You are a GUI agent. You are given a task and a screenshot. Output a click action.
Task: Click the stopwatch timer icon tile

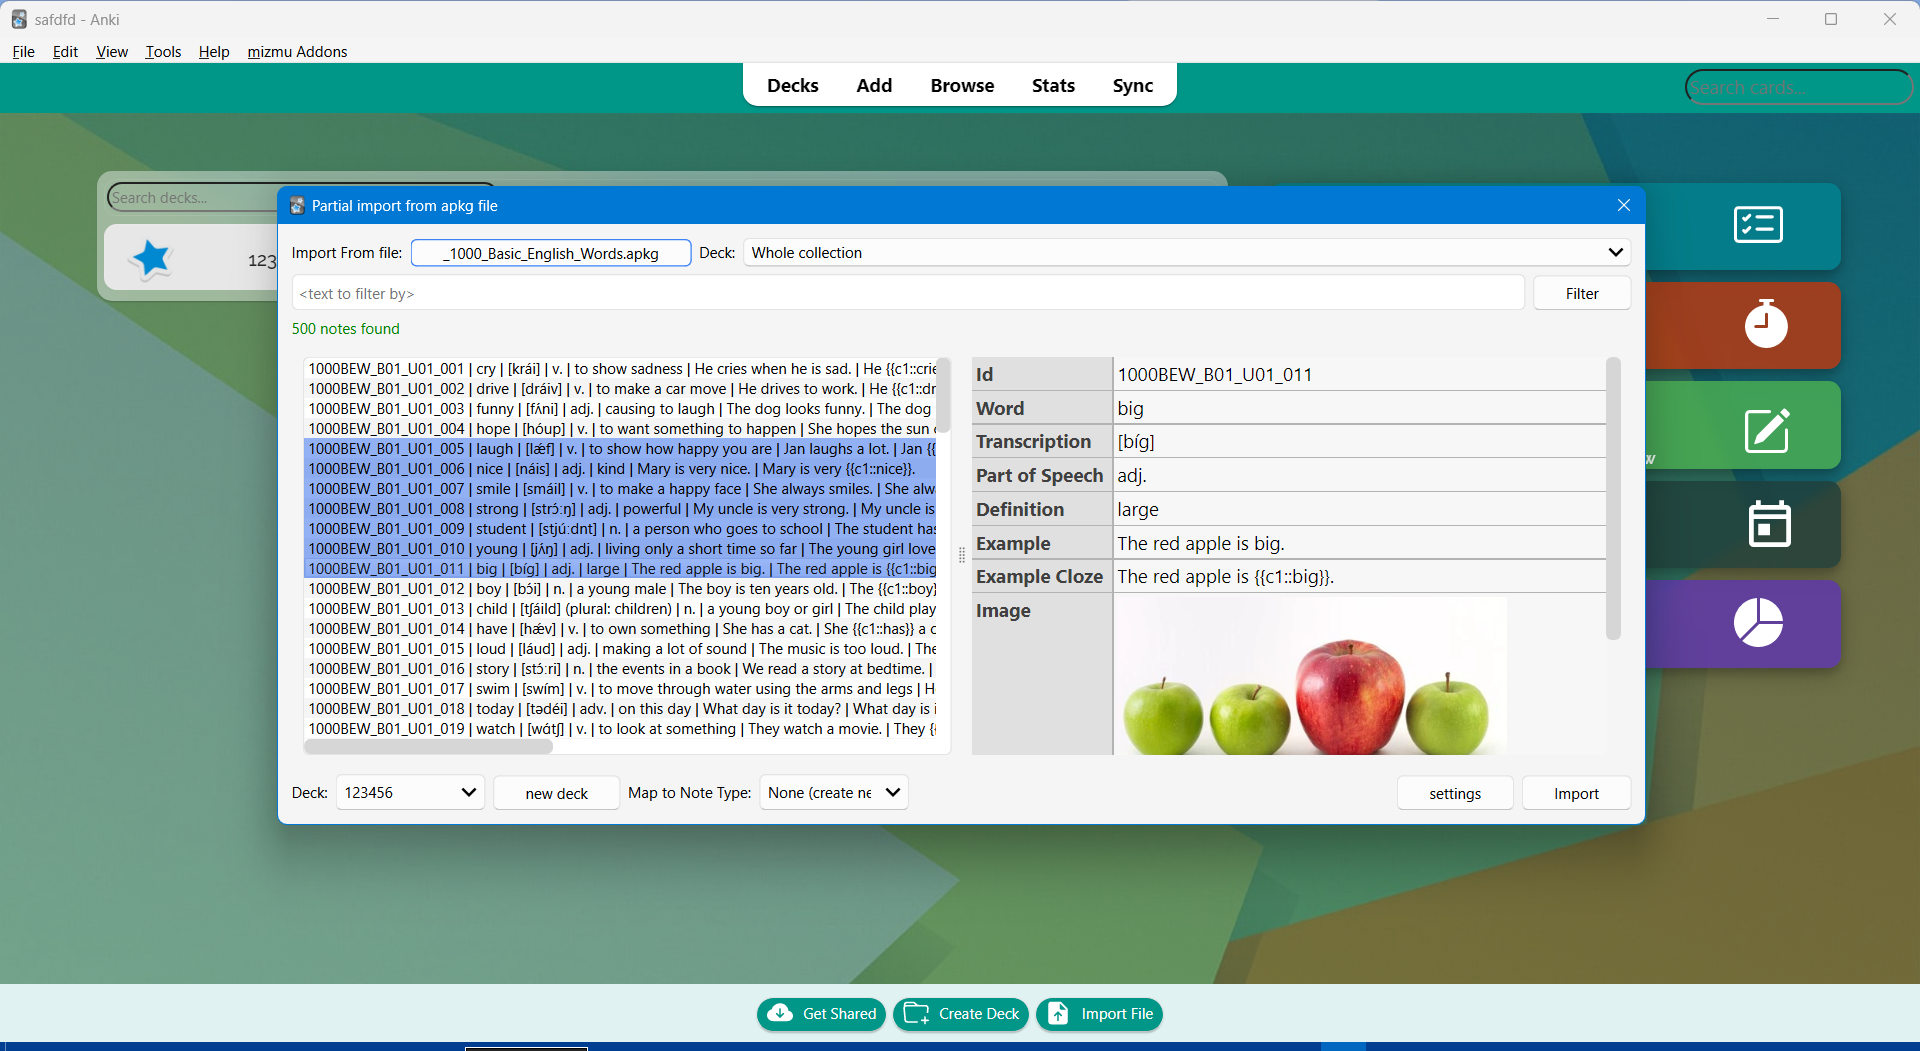[x=1765, y=325]
